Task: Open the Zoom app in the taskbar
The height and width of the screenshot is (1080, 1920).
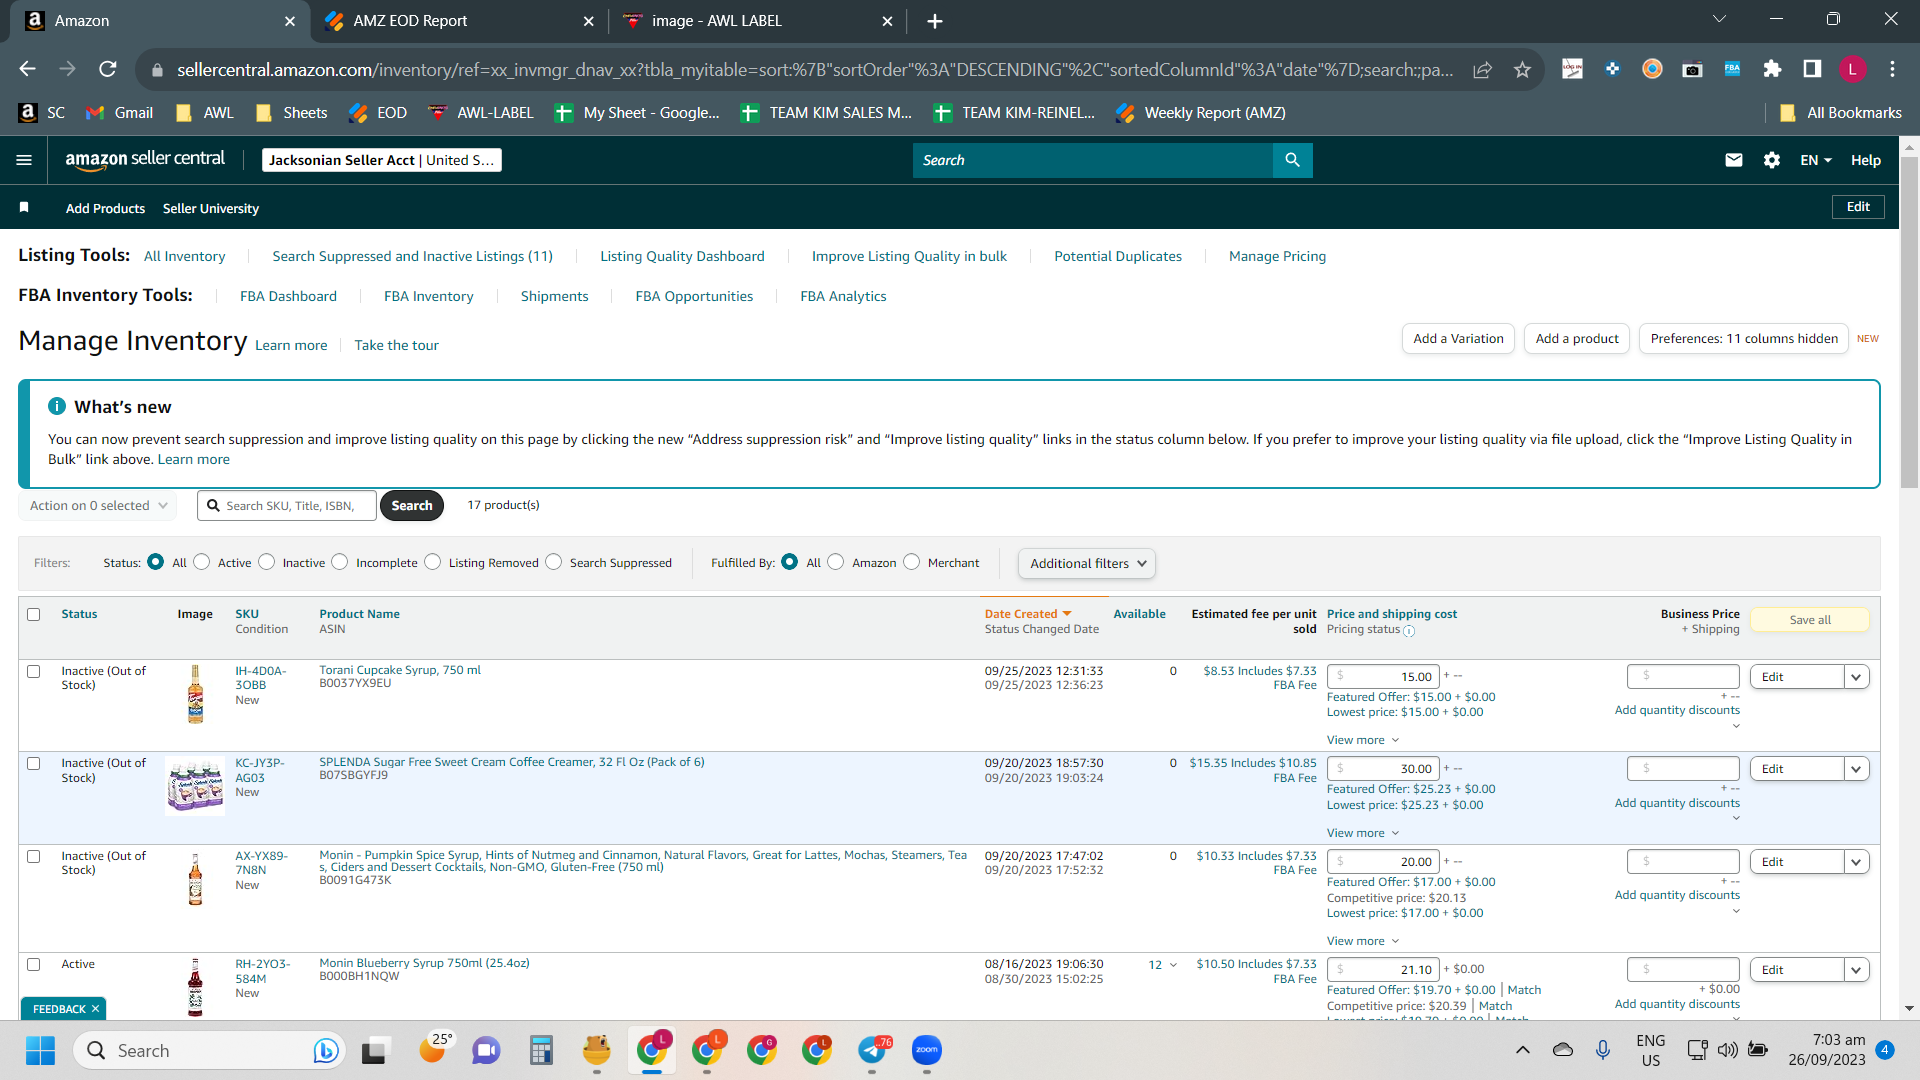Action: 927,1050
